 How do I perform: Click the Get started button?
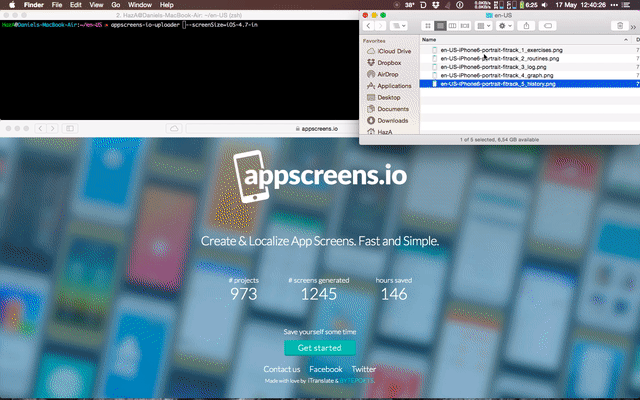(320, 348)
